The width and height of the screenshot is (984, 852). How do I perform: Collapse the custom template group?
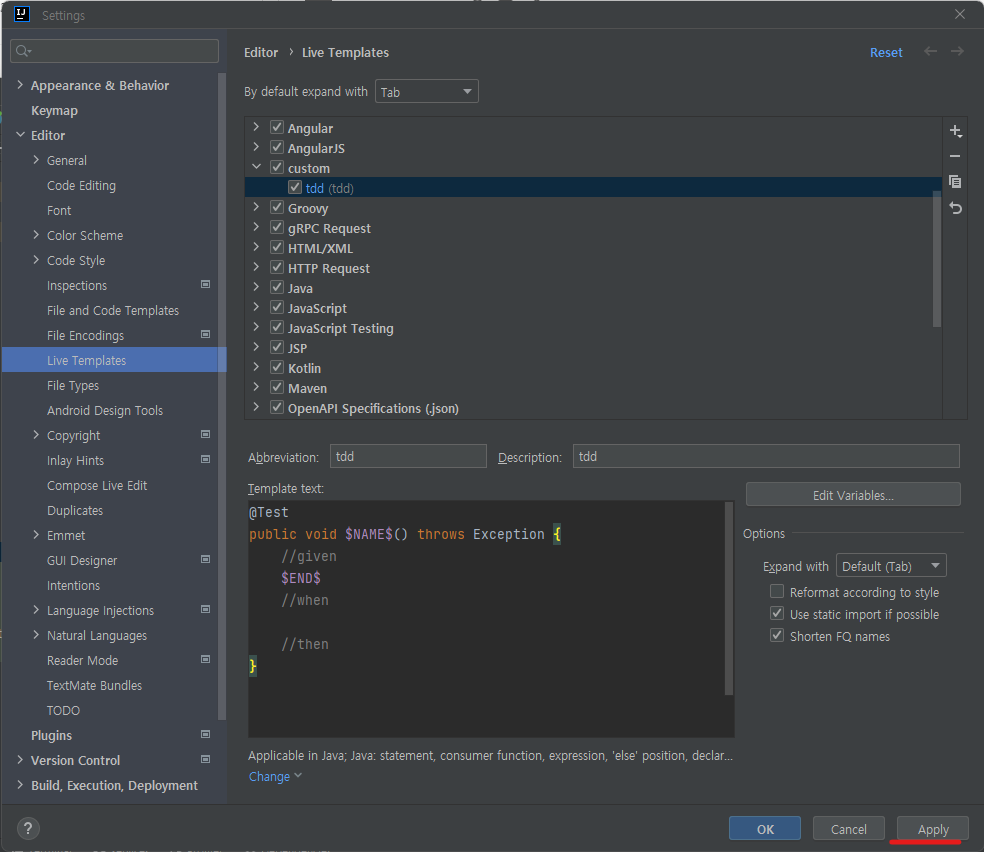[256, 167]
